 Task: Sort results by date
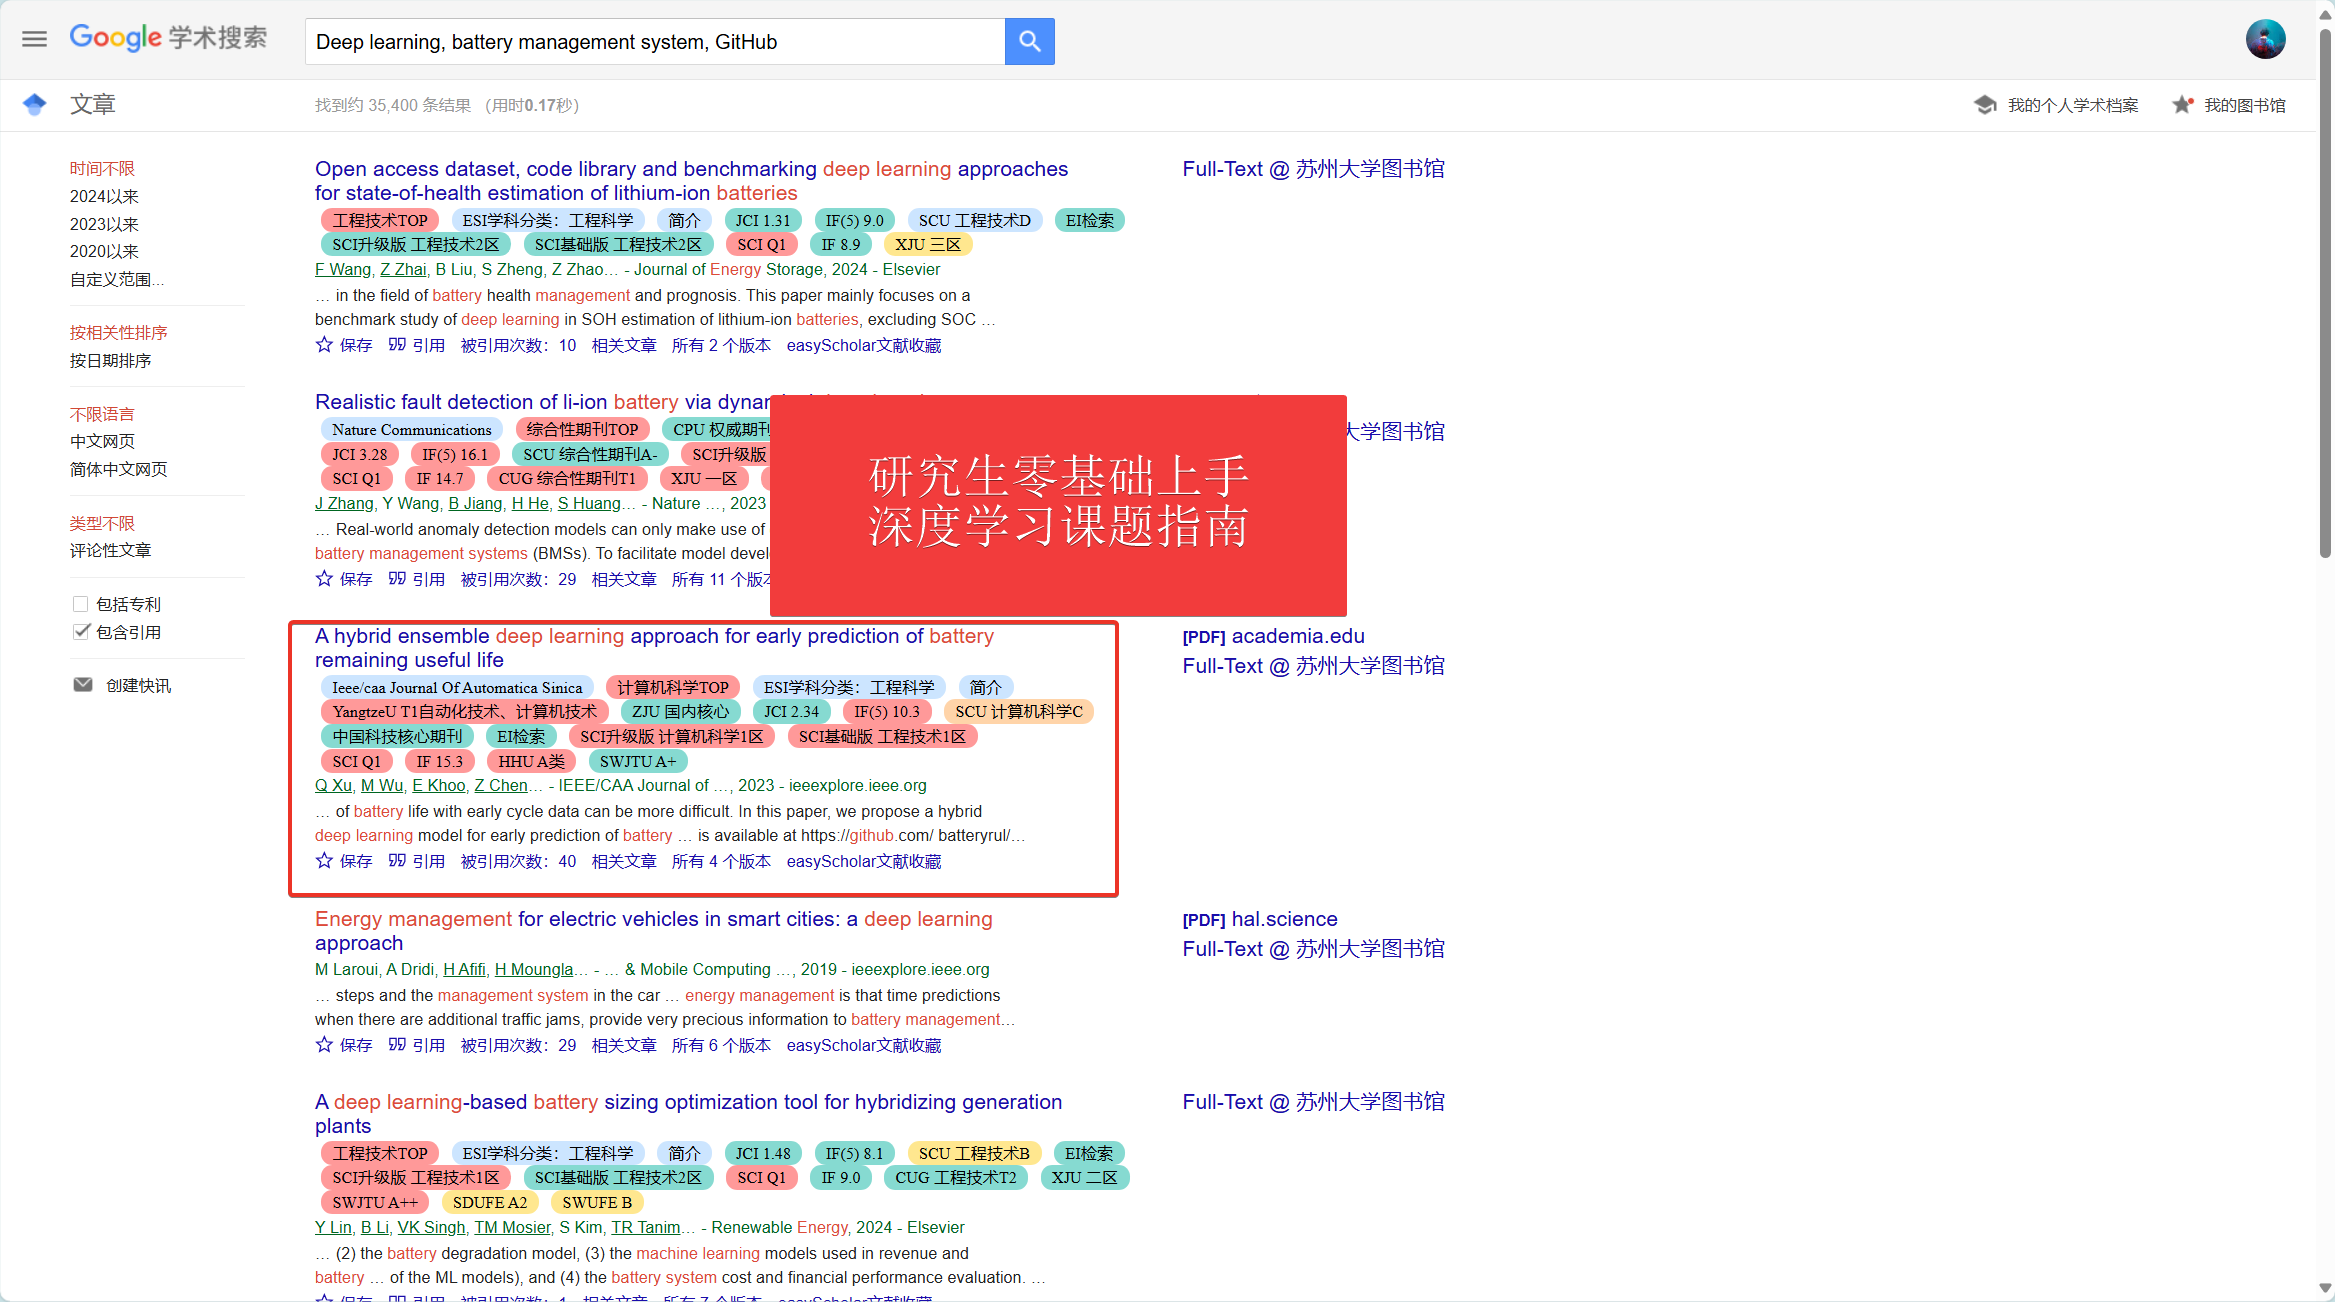pyautogui.click(x=110, y=360)
